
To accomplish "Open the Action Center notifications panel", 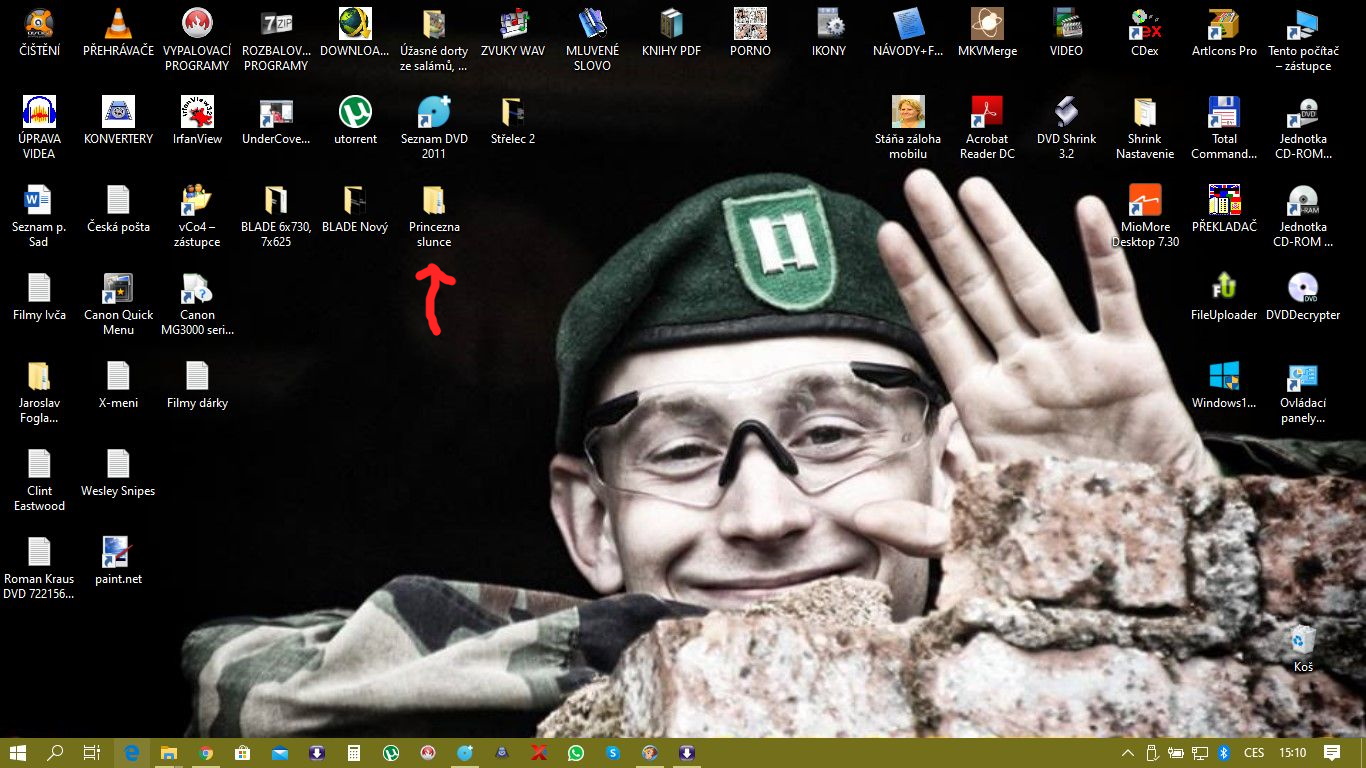I will click(x=1332, y=753).
